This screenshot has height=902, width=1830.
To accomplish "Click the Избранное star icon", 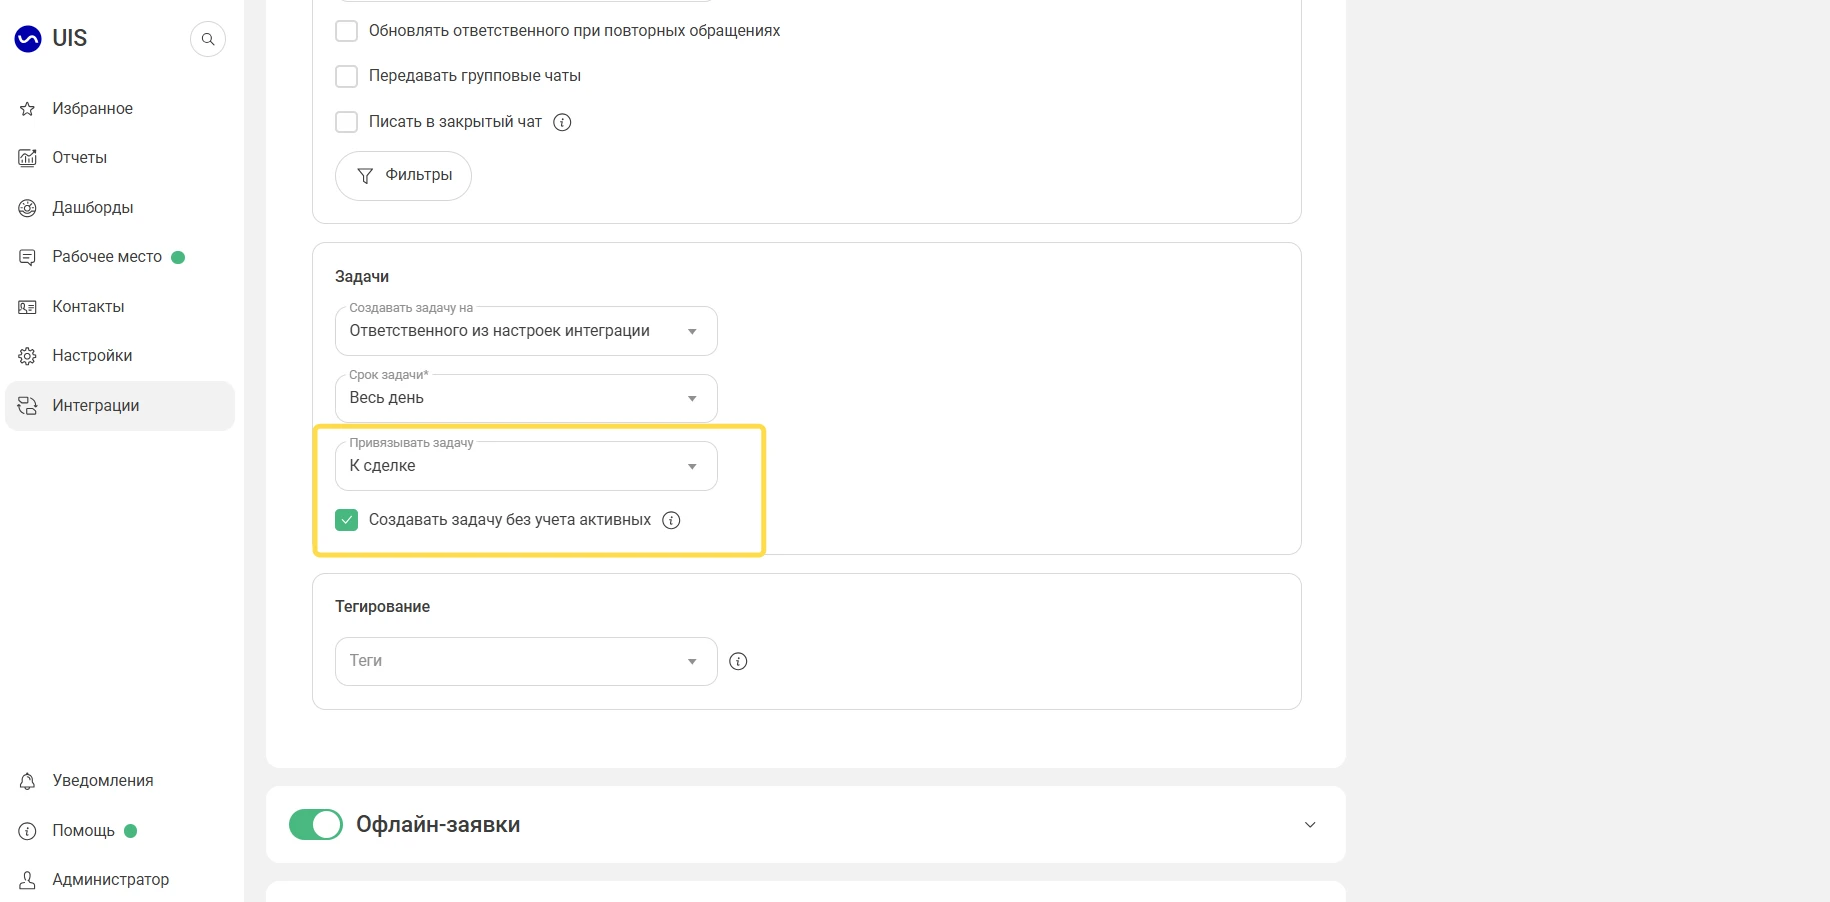I will coord(28,109).
